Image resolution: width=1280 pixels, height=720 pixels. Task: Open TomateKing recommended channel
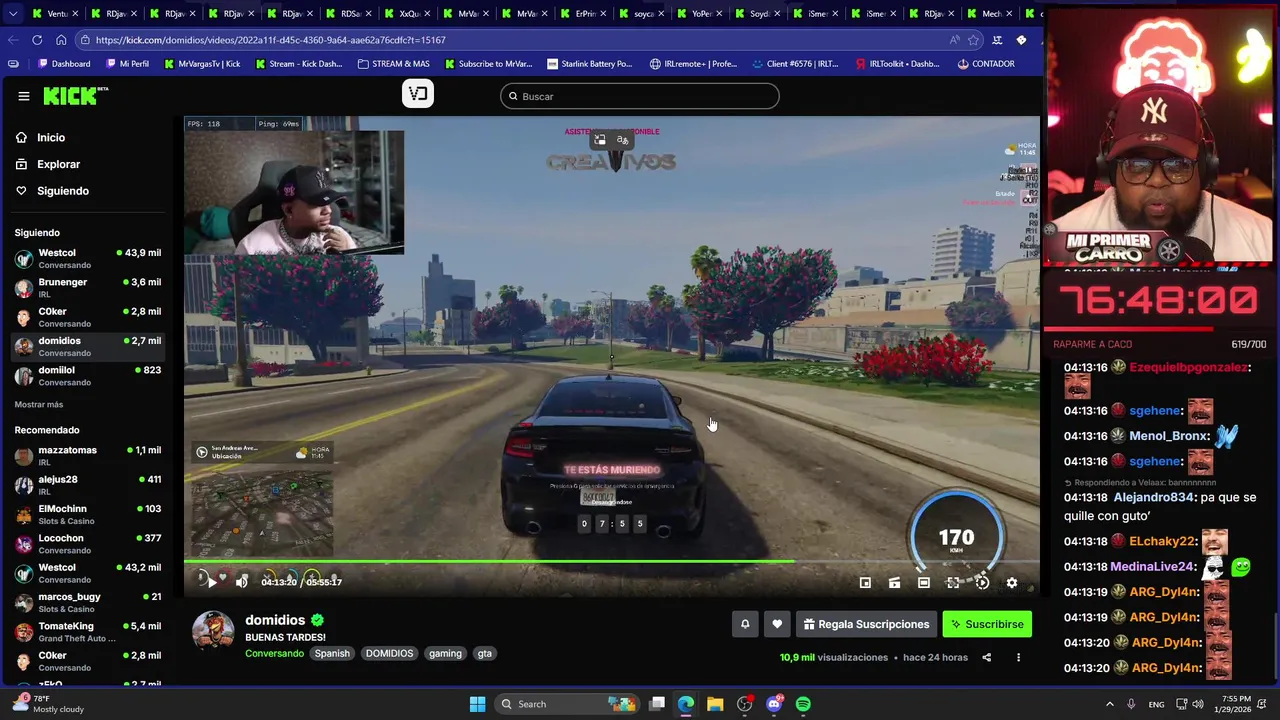(88, 632)
